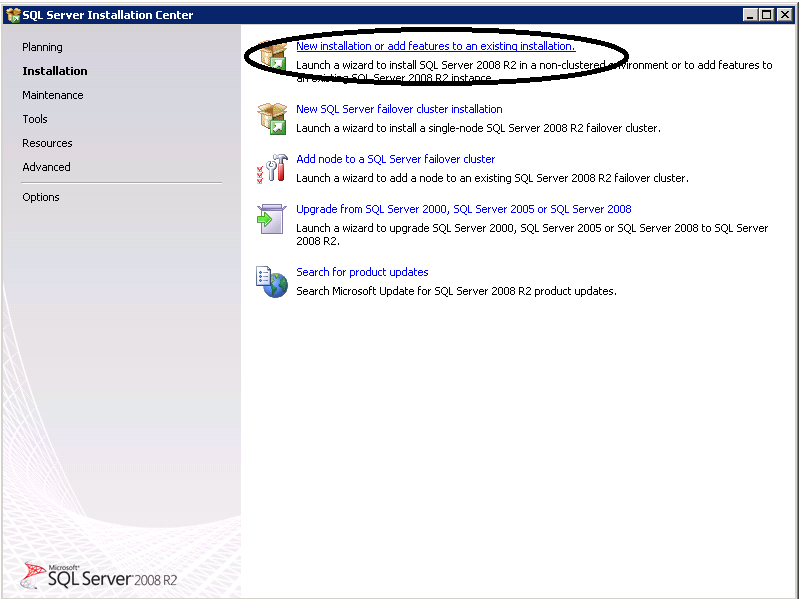Start New SQL Server failover cluster installation
The image size is (799, 614).
[x=399, y=109]
